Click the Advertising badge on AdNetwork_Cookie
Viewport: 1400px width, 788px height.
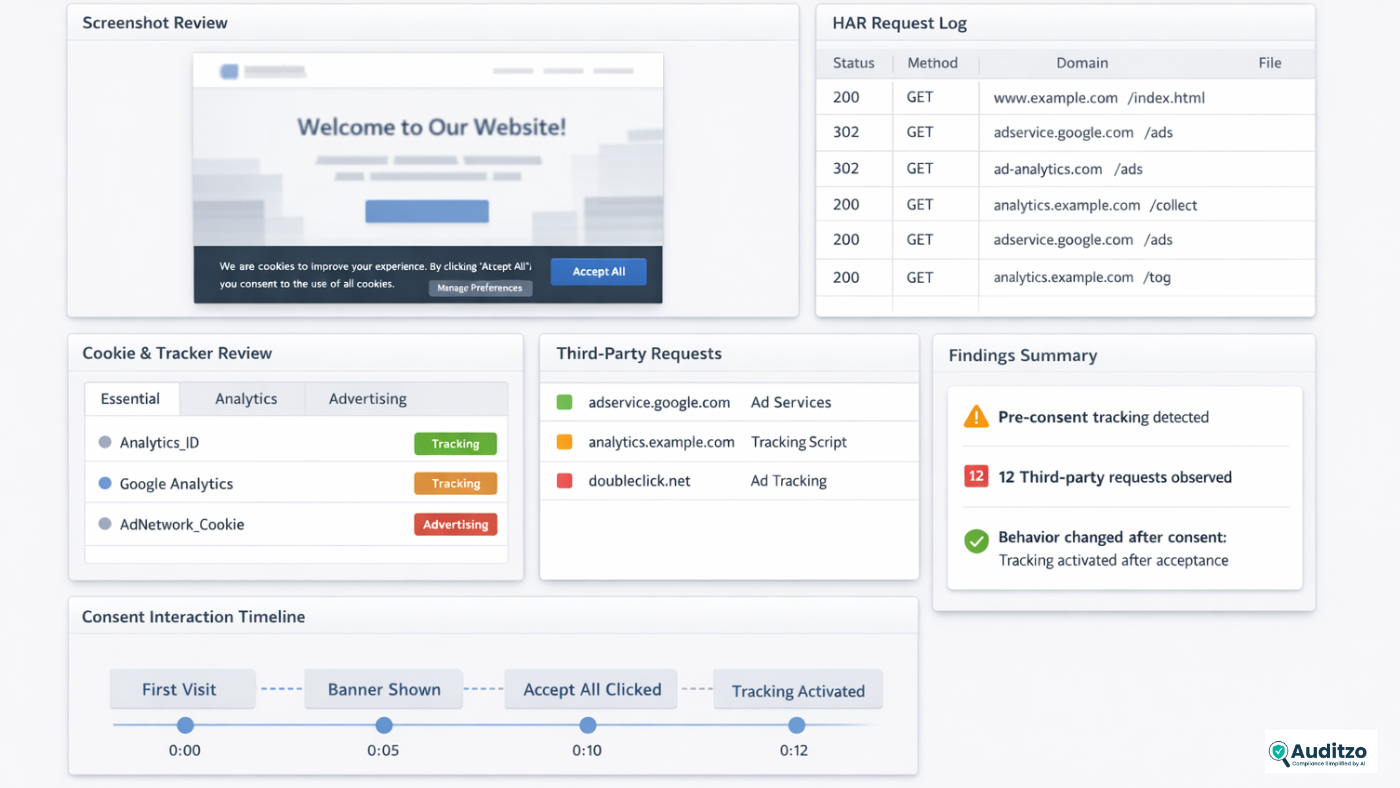[x=455, y=524]
